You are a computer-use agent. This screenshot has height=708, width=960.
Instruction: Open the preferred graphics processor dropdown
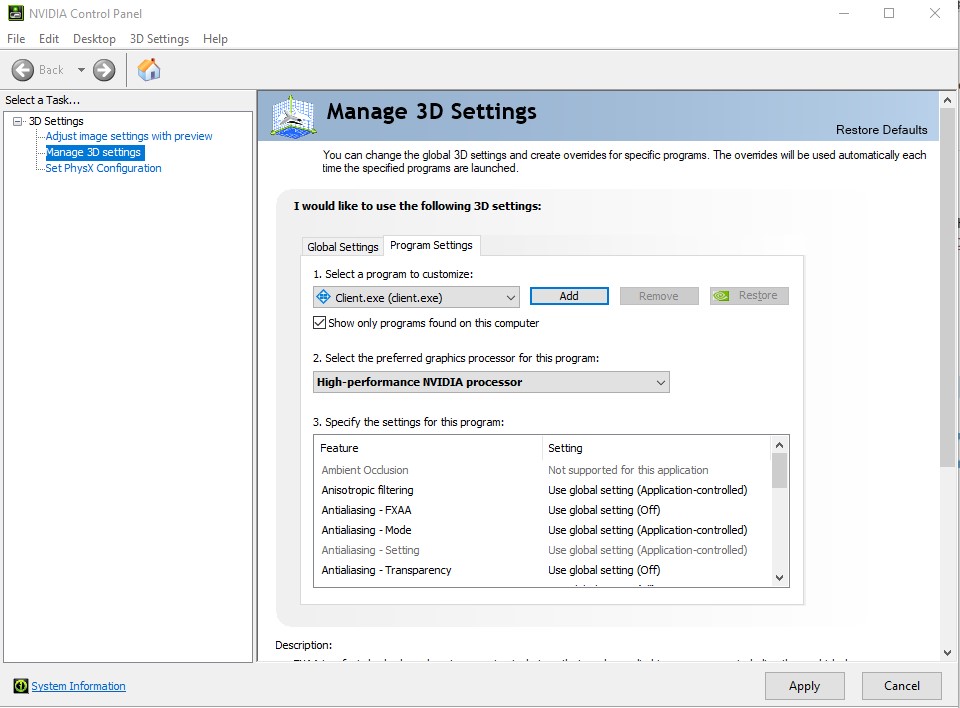(659, 382)
